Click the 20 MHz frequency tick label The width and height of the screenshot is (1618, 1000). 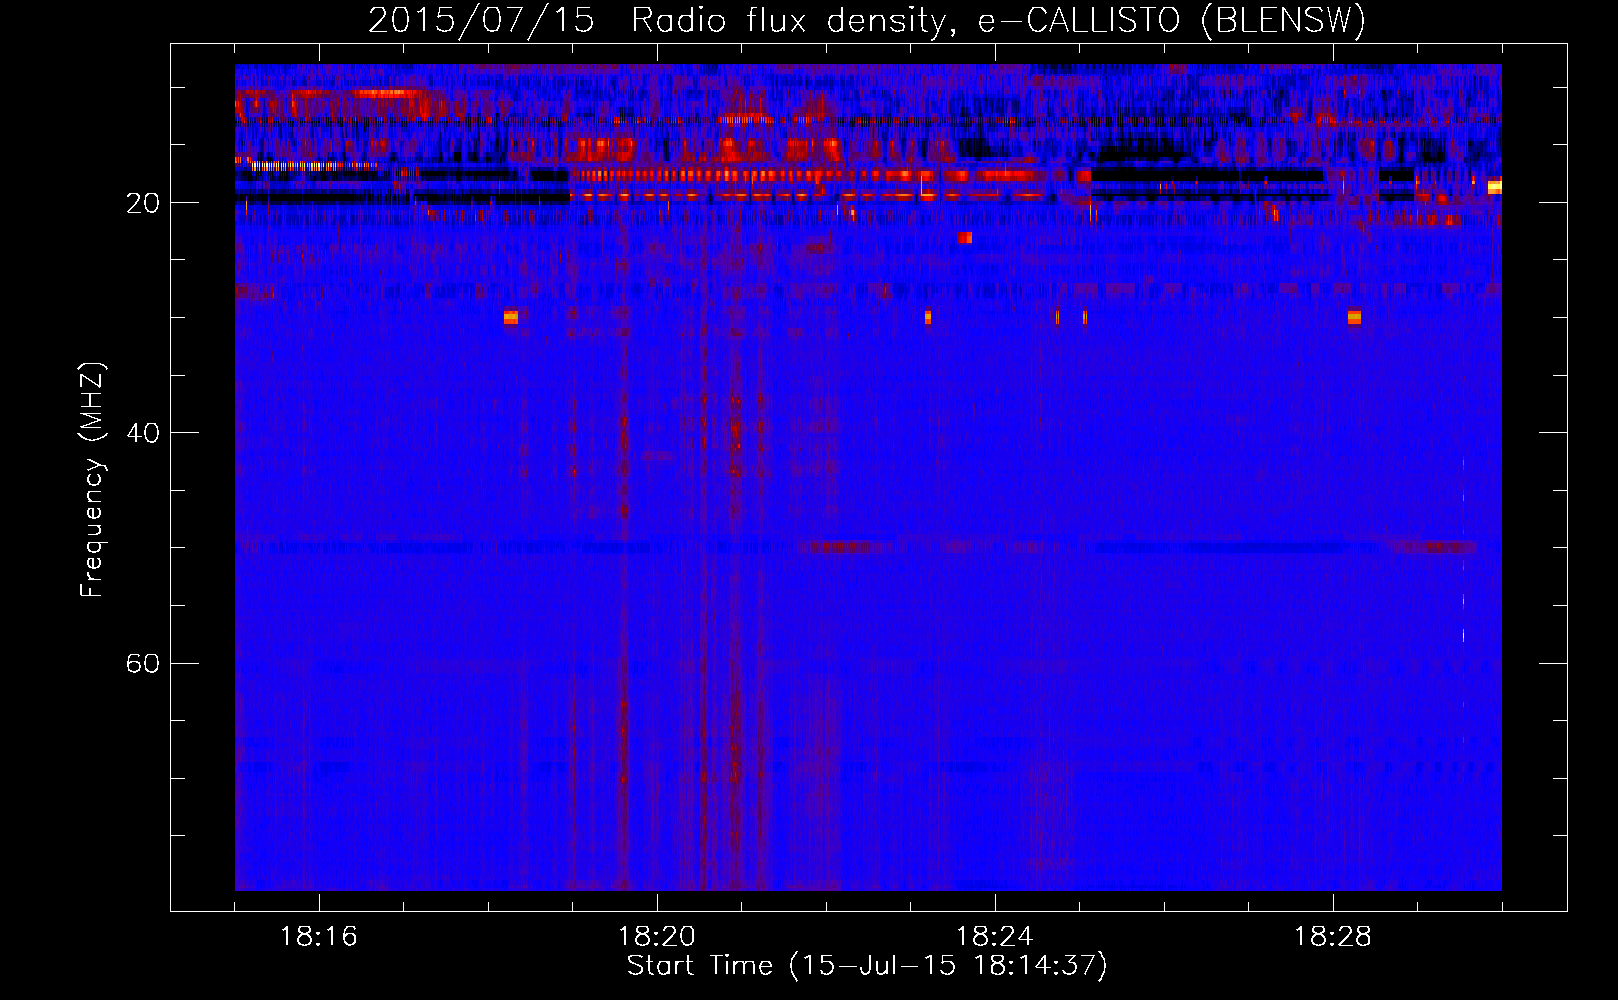tap(143, 203)
